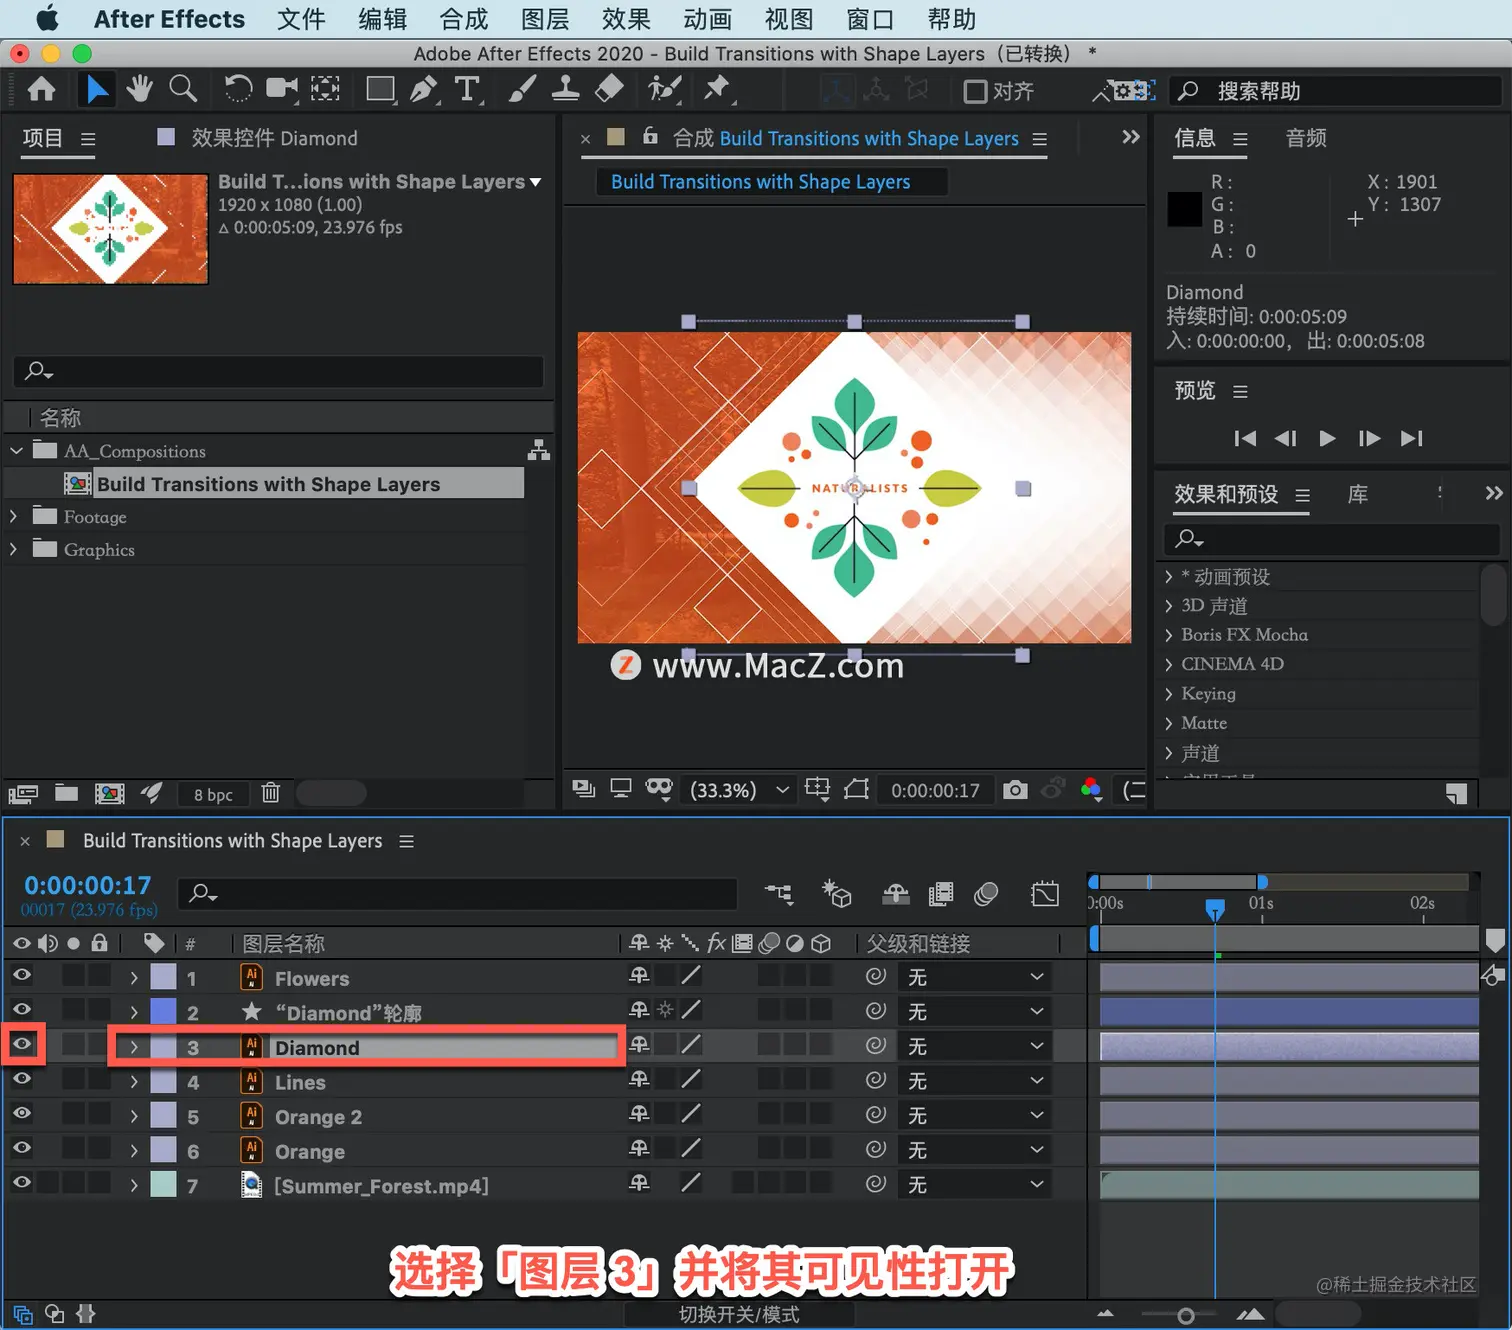Expand the Flowers layer properties

134,977
